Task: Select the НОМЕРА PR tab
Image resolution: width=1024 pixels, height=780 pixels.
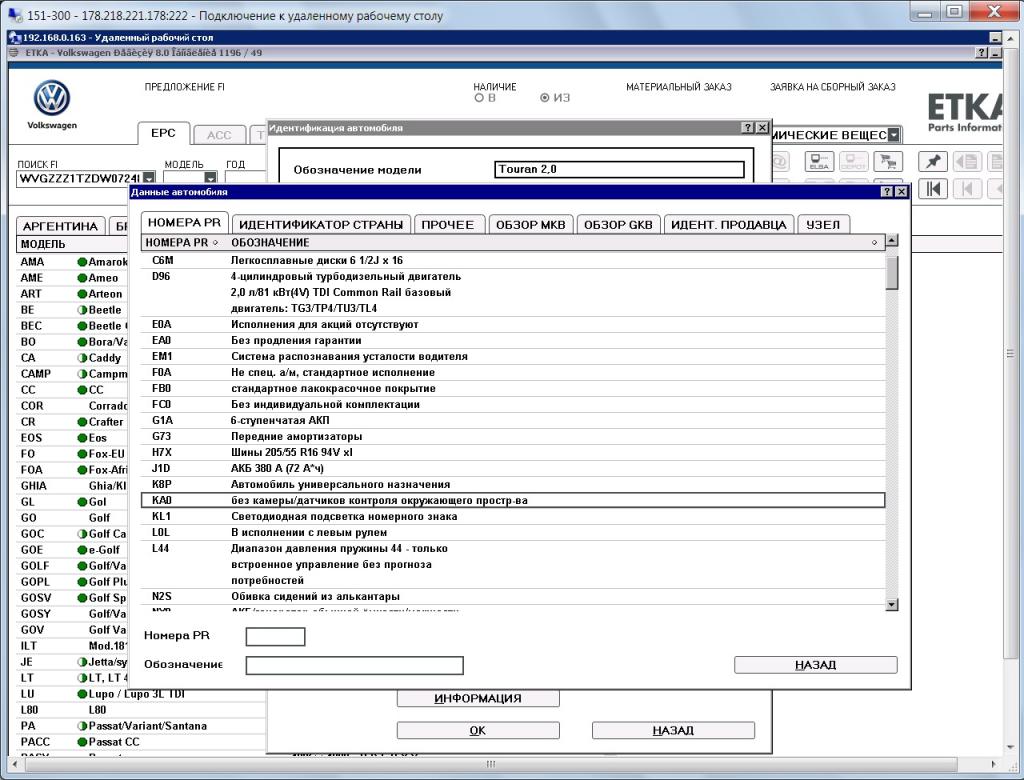Action: [x=184, y=223]
